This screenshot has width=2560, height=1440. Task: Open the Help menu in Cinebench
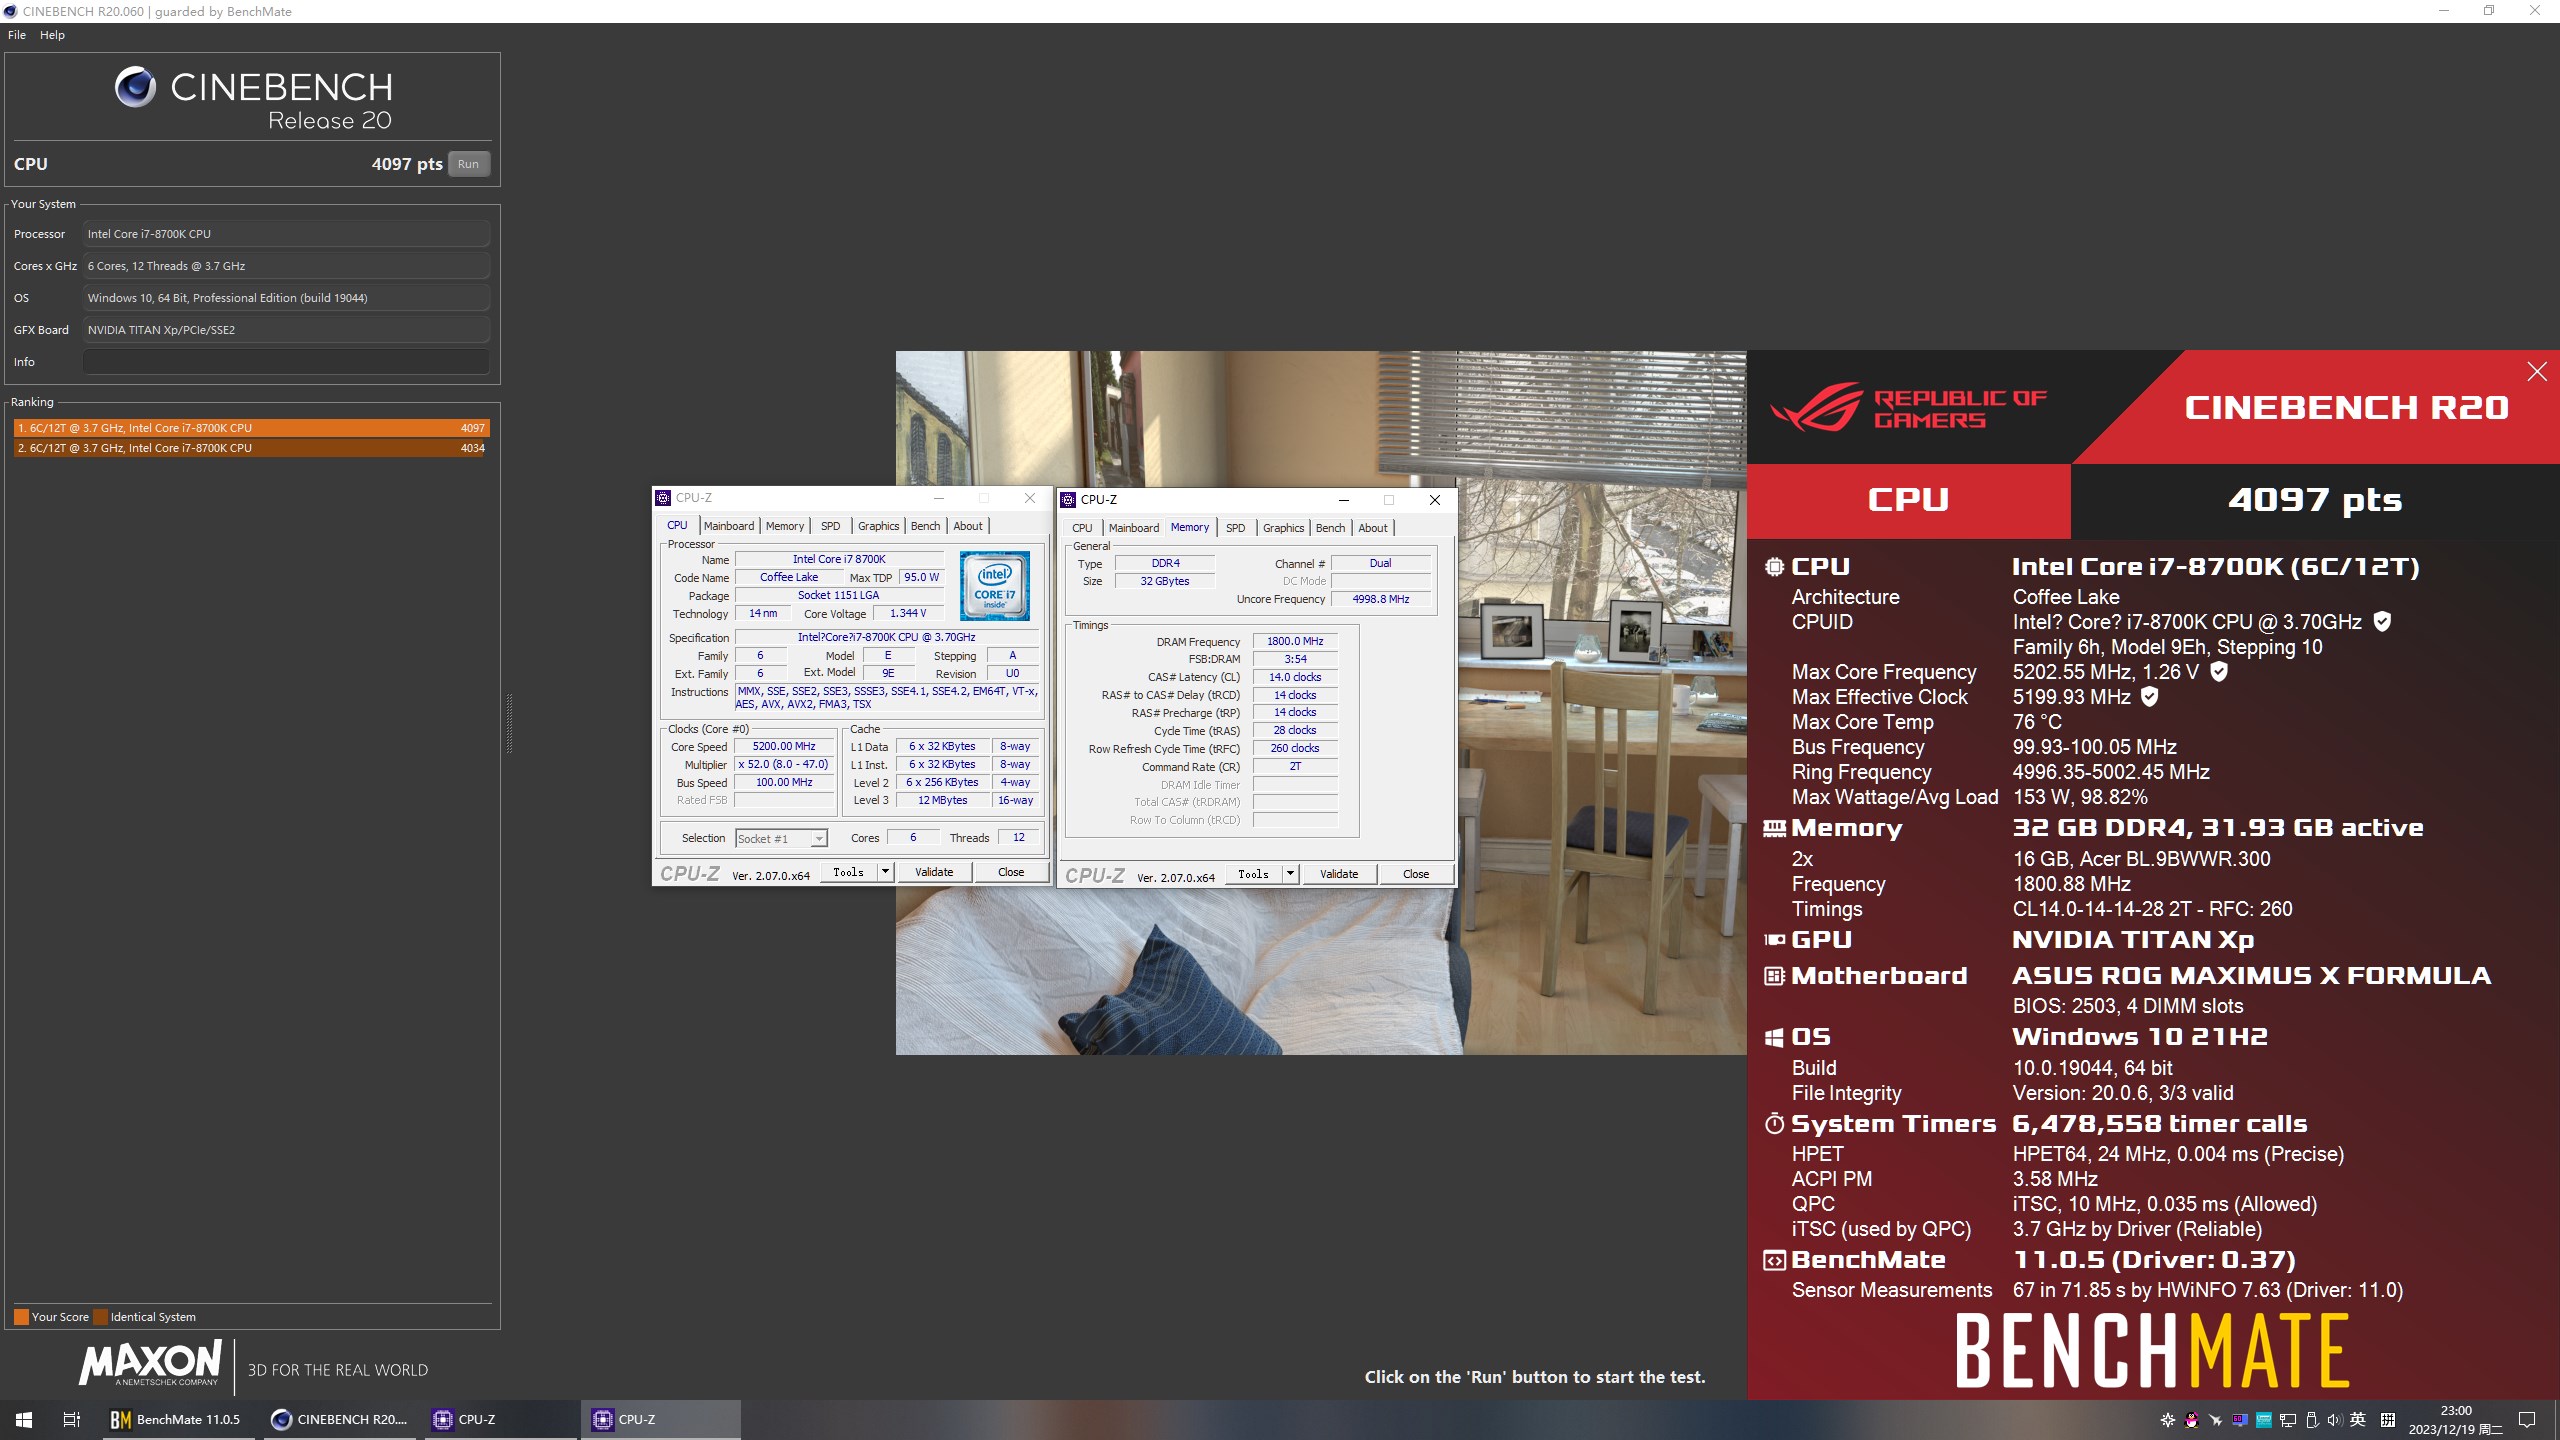tap(52, 35)
